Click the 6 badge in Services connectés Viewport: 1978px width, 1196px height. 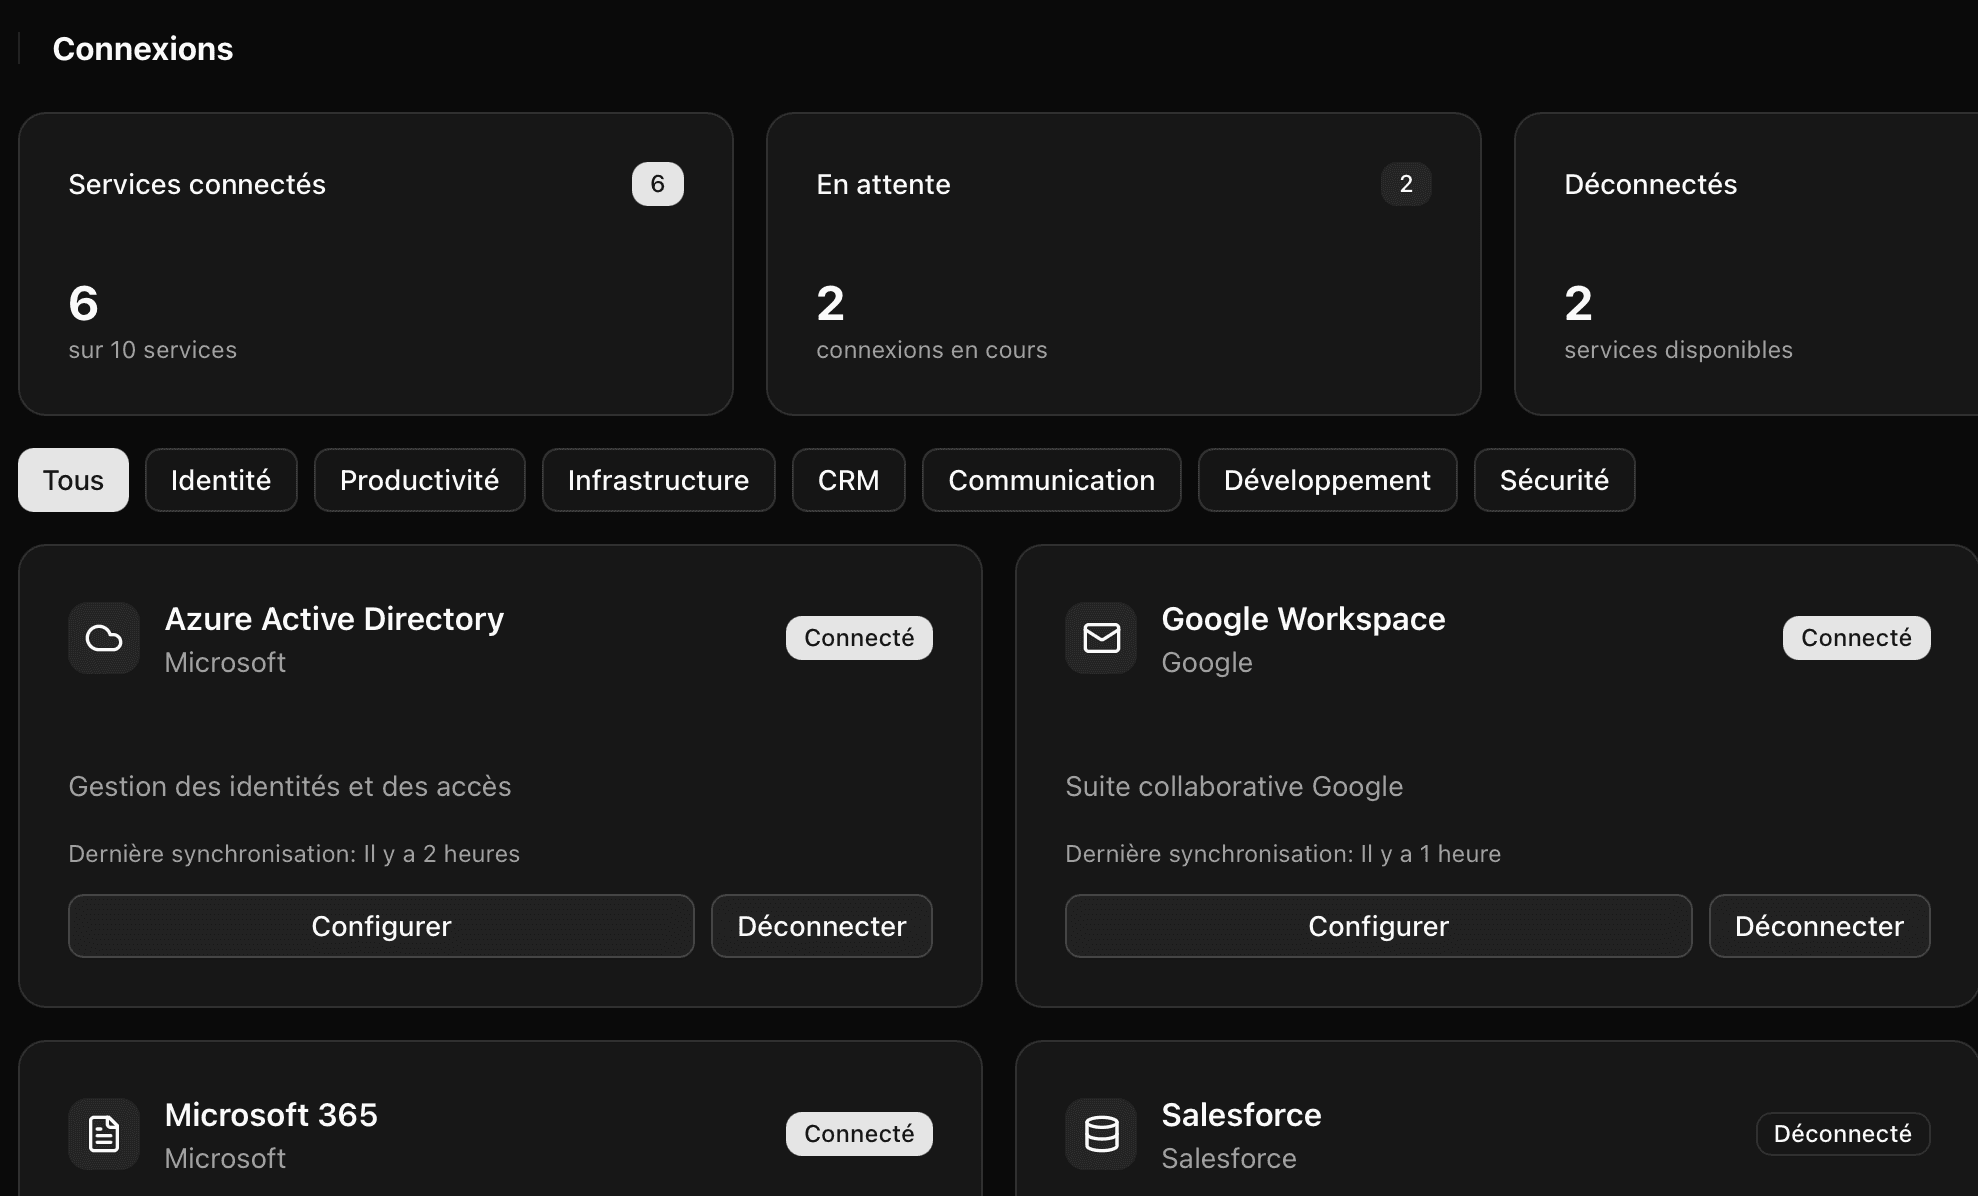pyautogui.click(x=657, y=184)
